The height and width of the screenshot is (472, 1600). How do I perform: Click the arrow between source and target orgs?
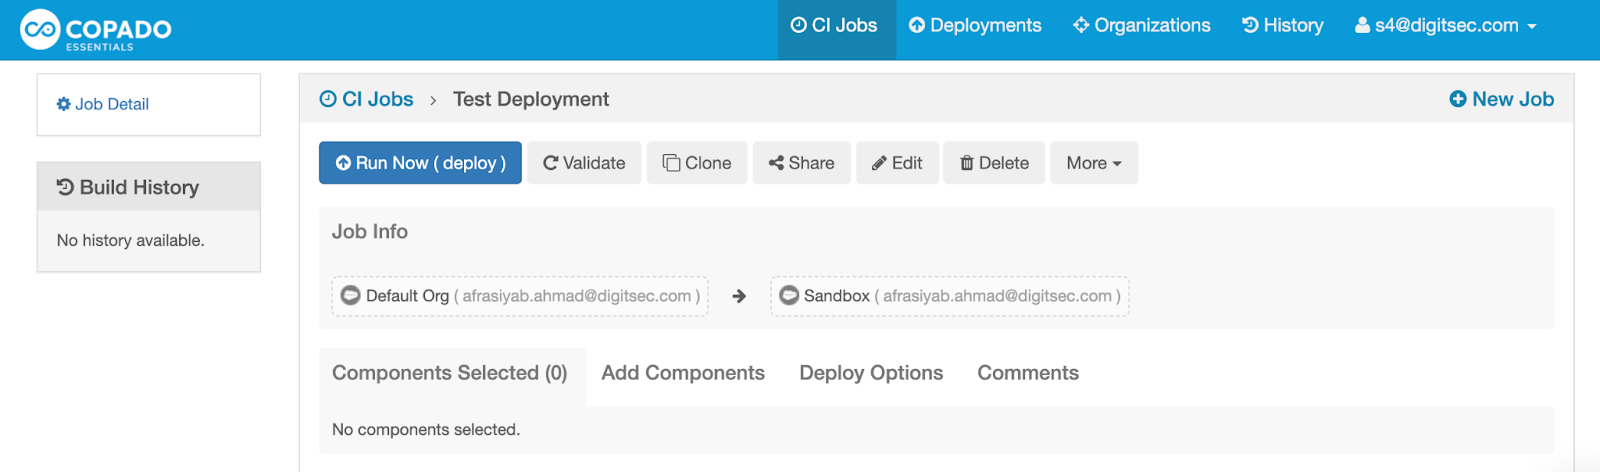pos(739,296)
